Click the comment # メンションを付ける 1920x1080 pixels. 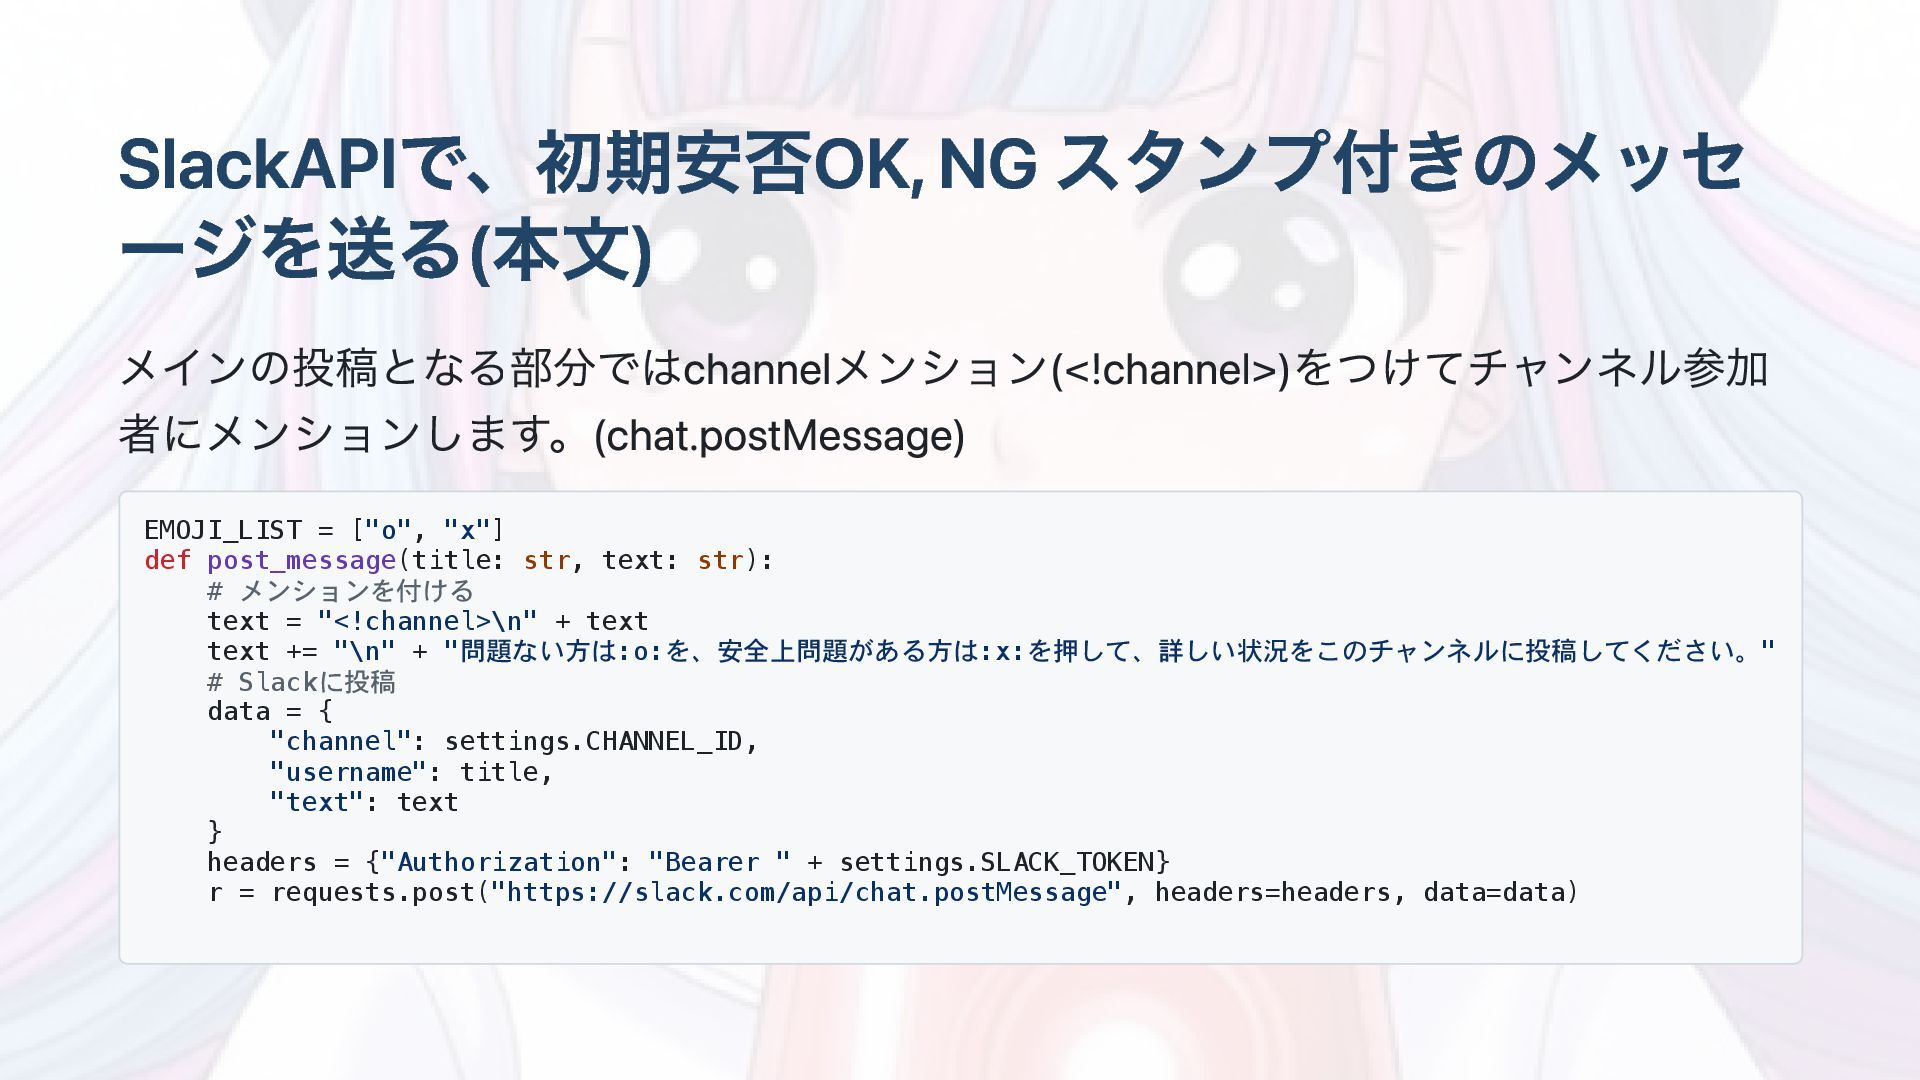(x=340, y=590)
